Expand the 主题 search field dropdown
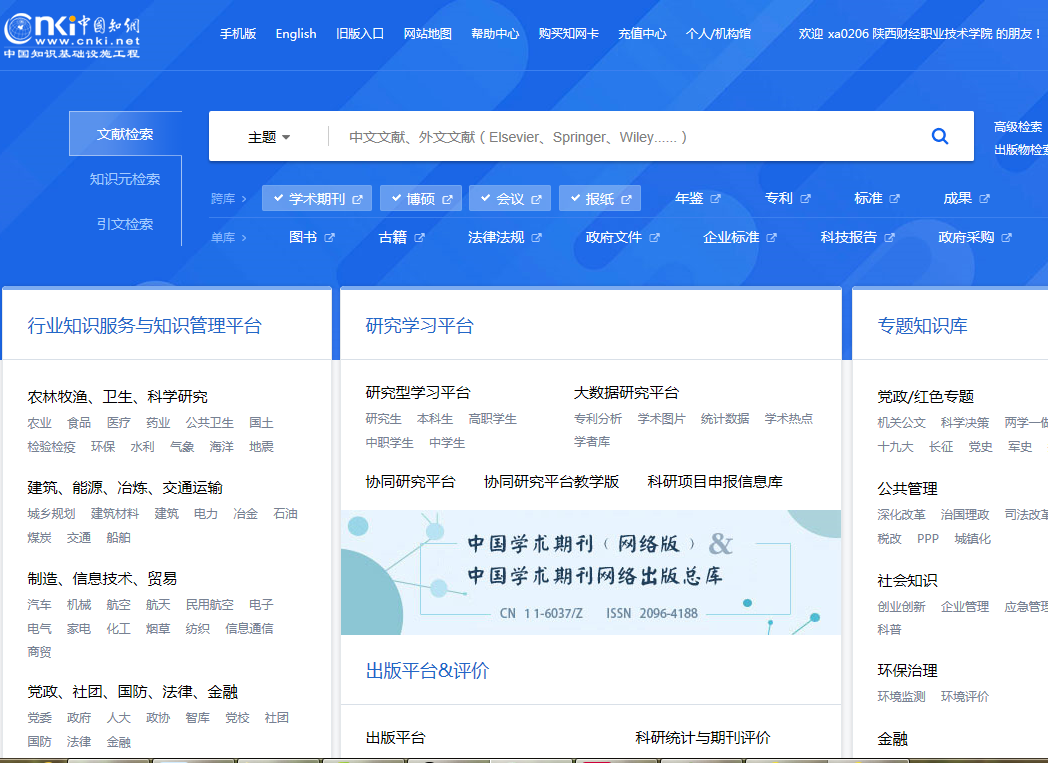The image size is (1048, 763). 269,137
